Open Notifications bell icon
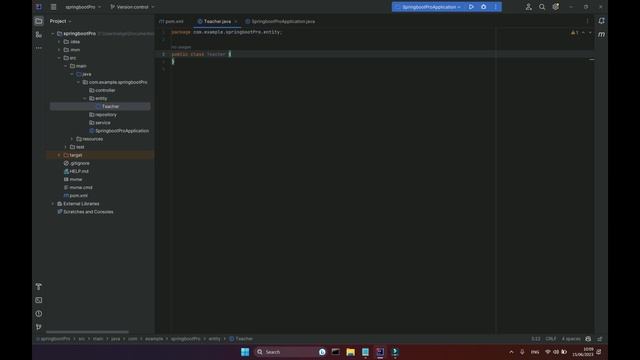The width and height of the screenshot is (640, 360). 601,21
